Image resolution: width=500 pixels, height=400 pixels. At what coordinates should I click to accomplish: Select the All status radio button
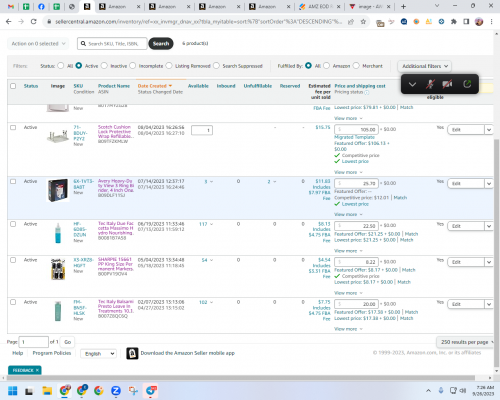[x=61, y=66]
